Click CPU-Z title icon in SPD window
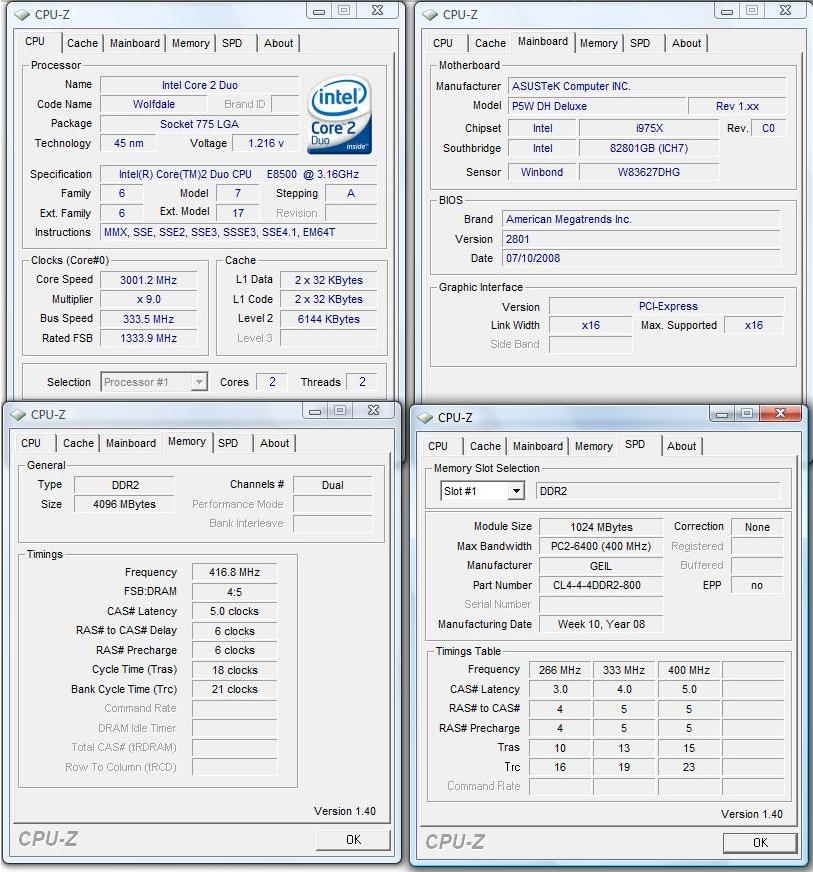 (x=425, y=417)
